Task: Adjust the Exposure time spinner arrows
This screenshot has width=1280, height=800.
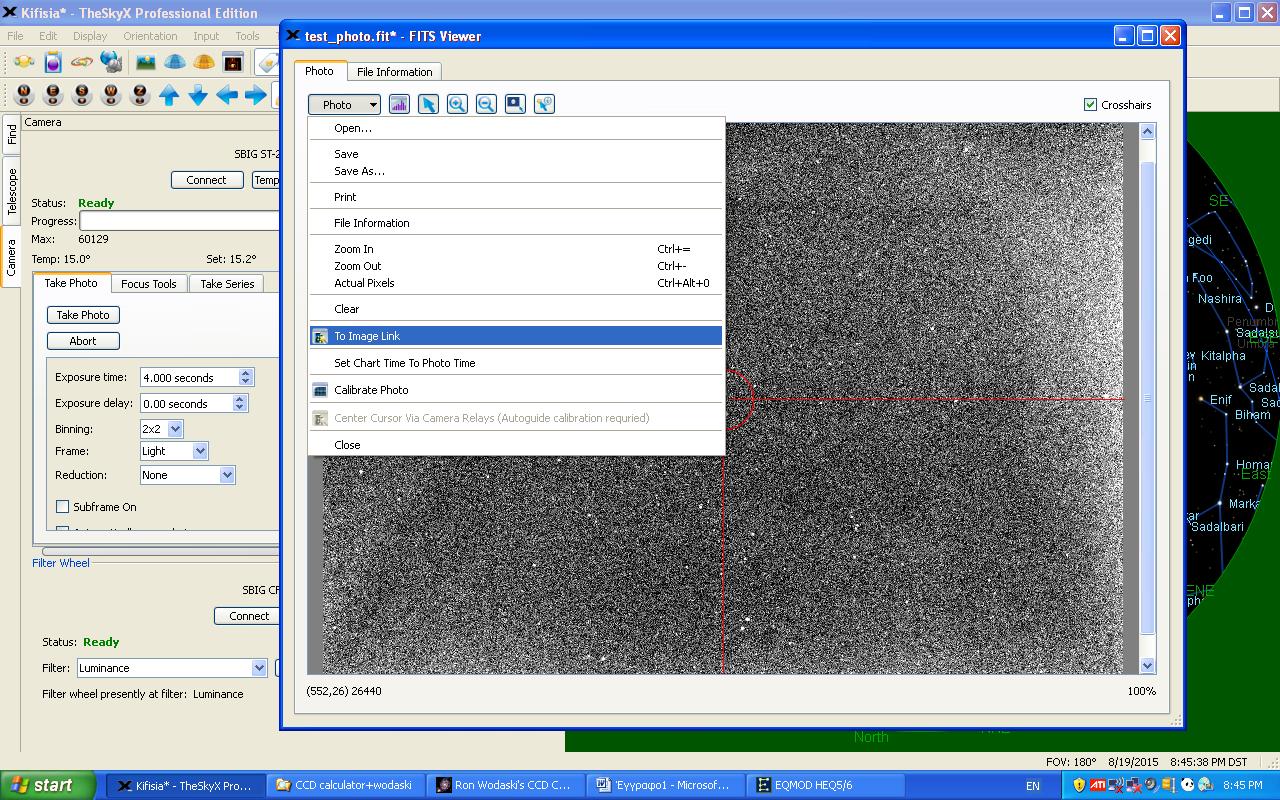Action: 246,377
